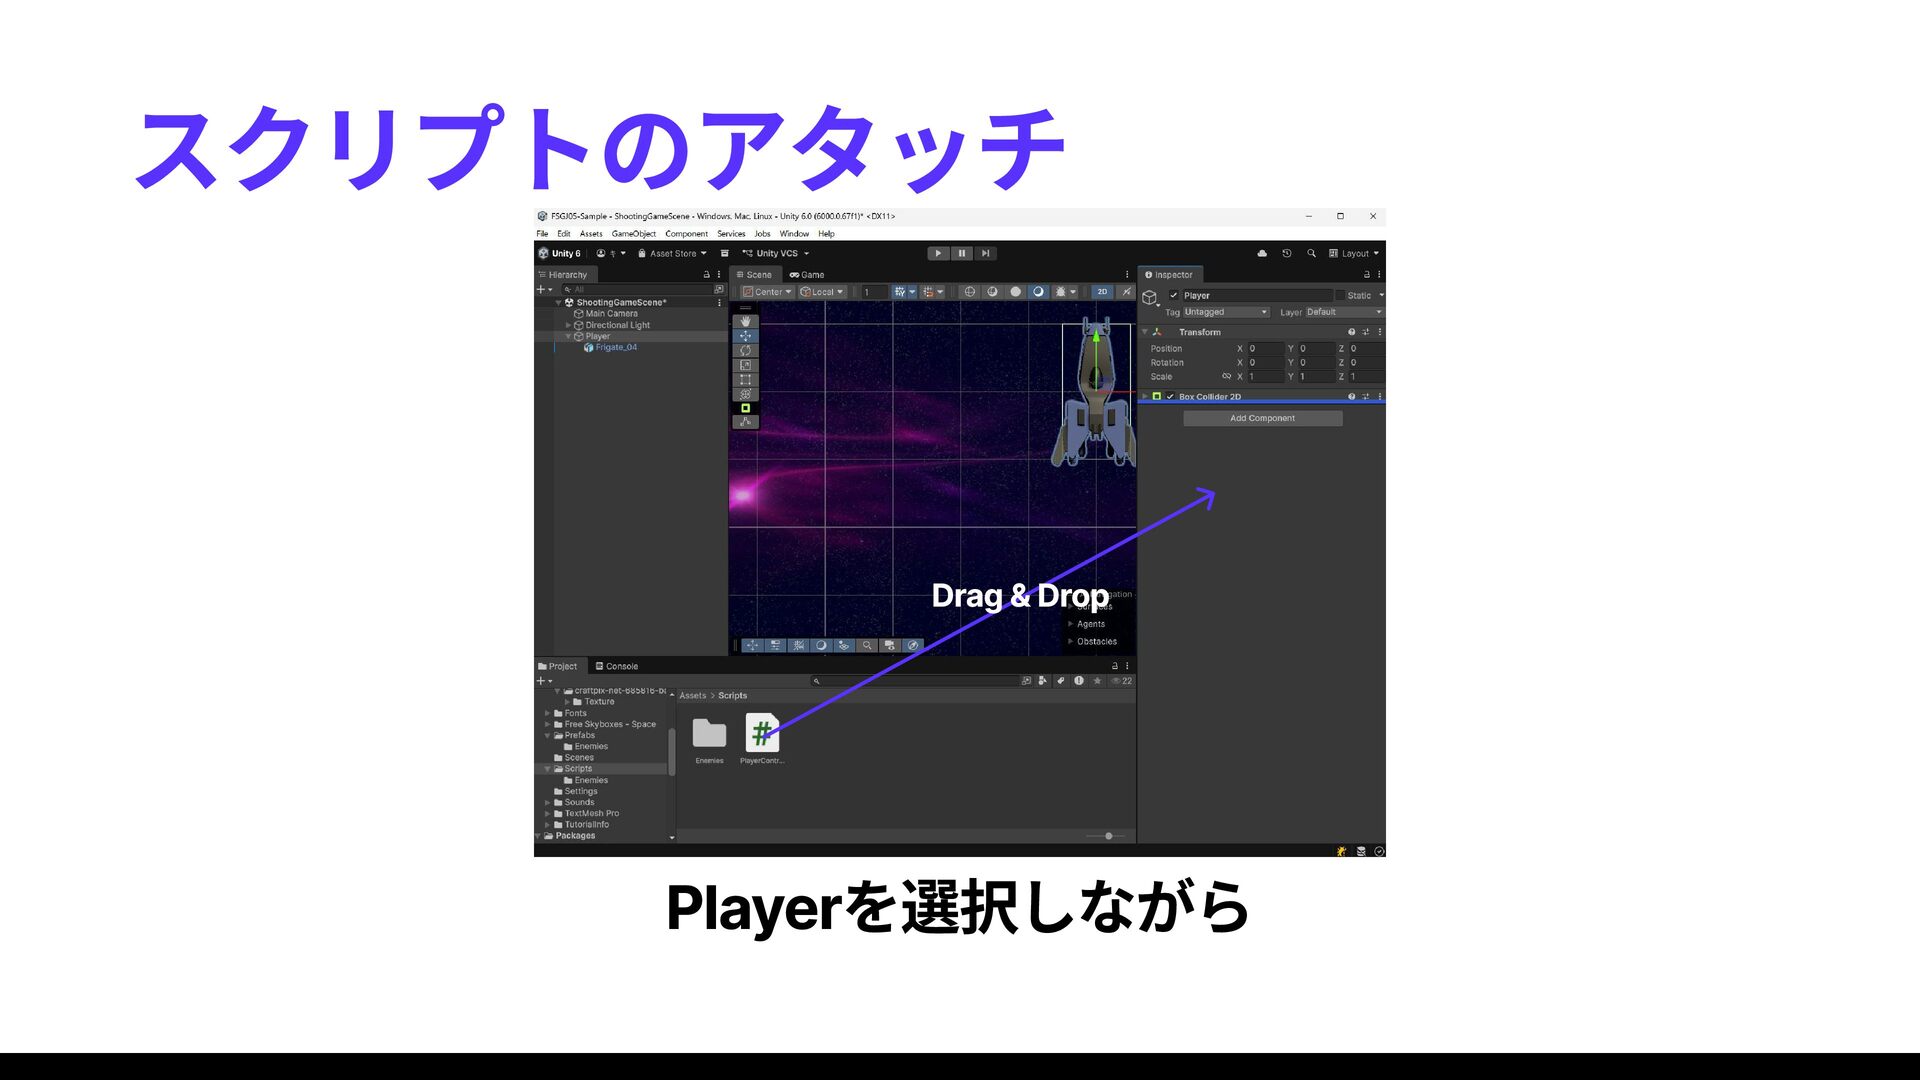Select Frigate_04 in the Hierarchy

(616, 348)
